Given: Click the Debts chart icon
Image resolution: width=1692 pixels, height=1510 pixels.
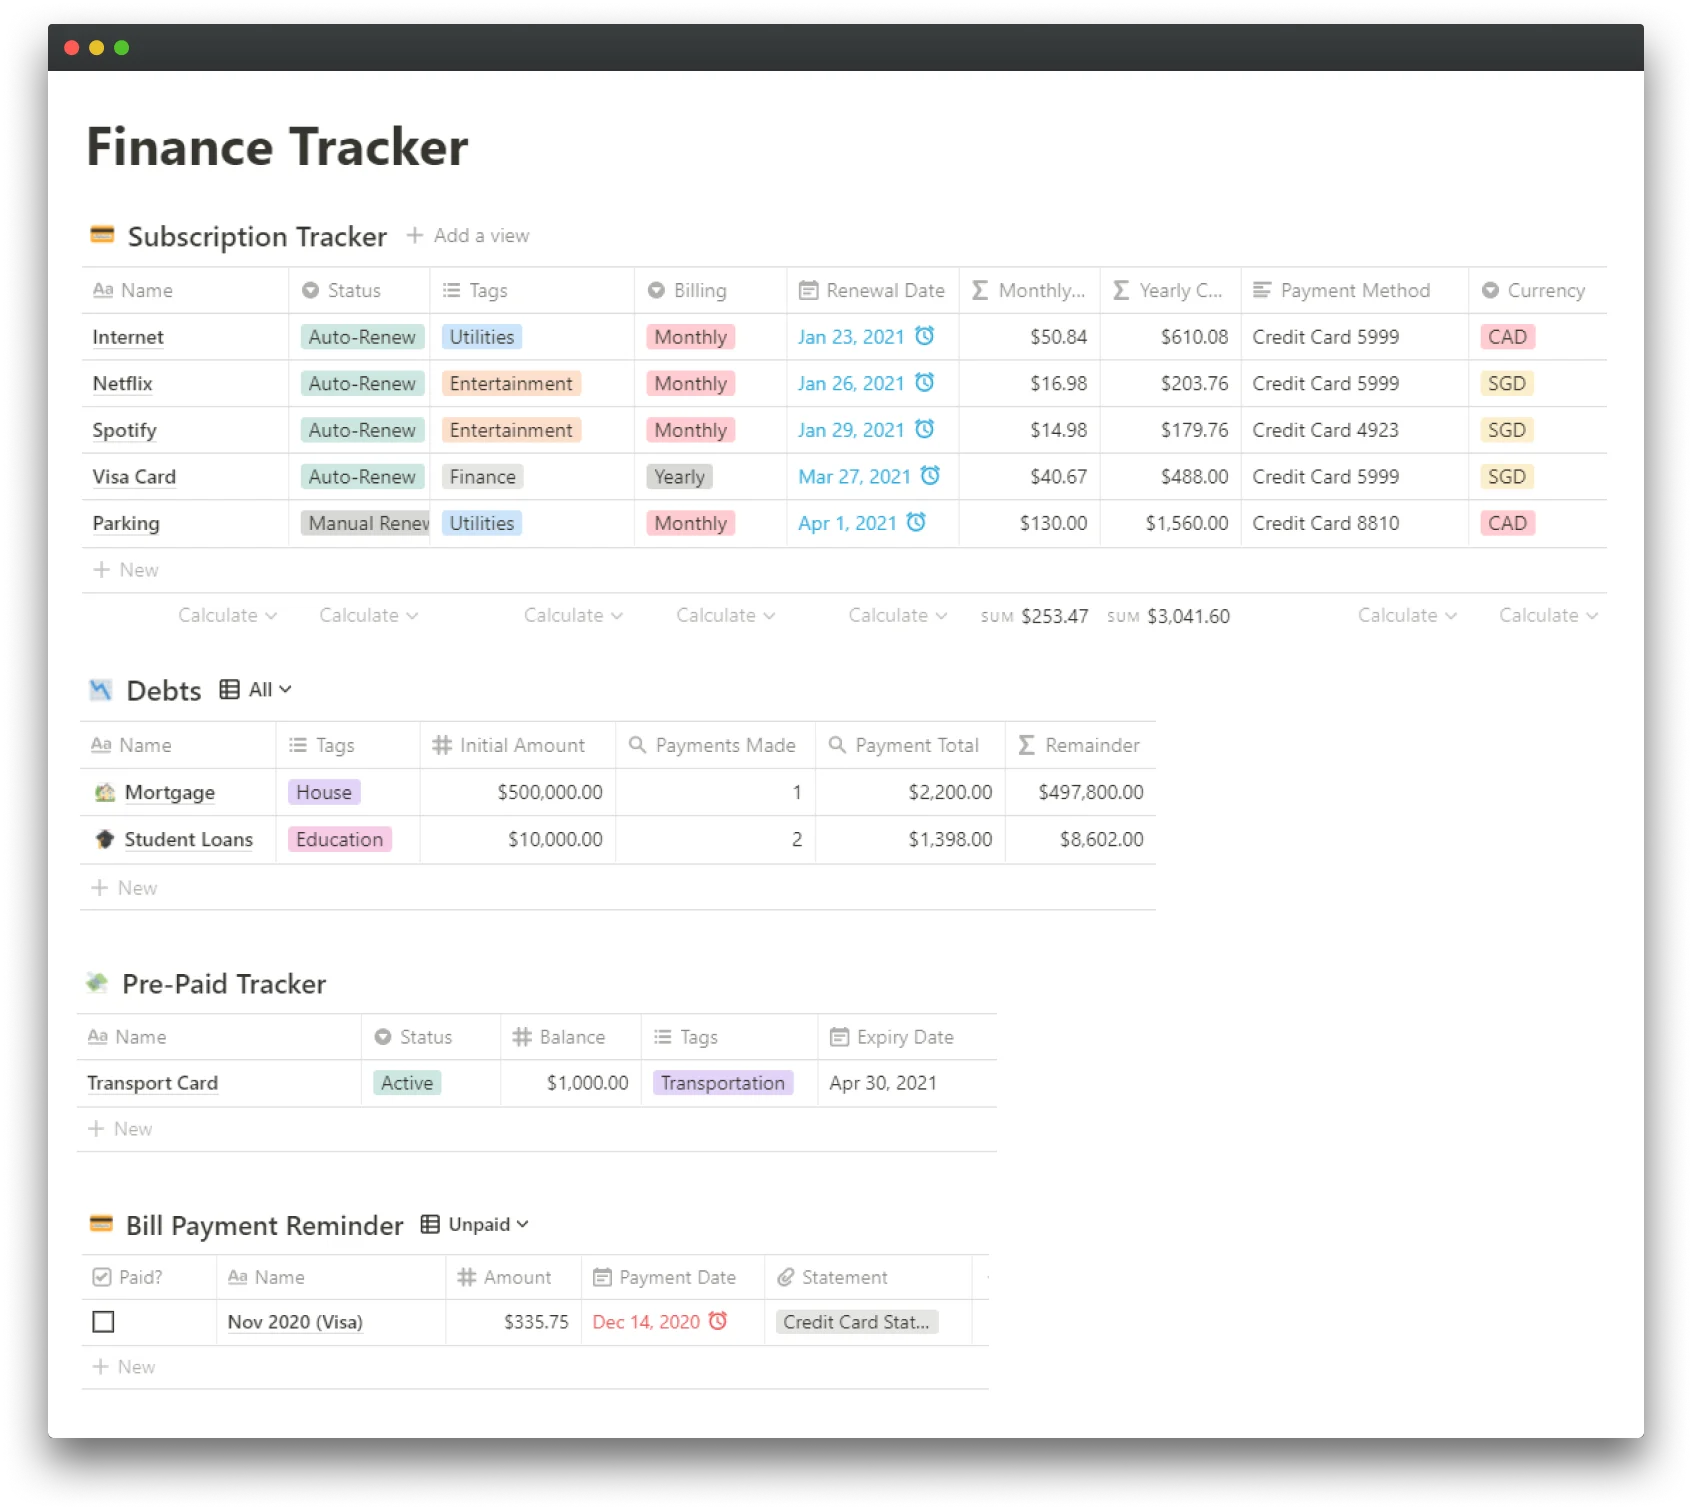Looking at the screenshot, I should [100, 690].
